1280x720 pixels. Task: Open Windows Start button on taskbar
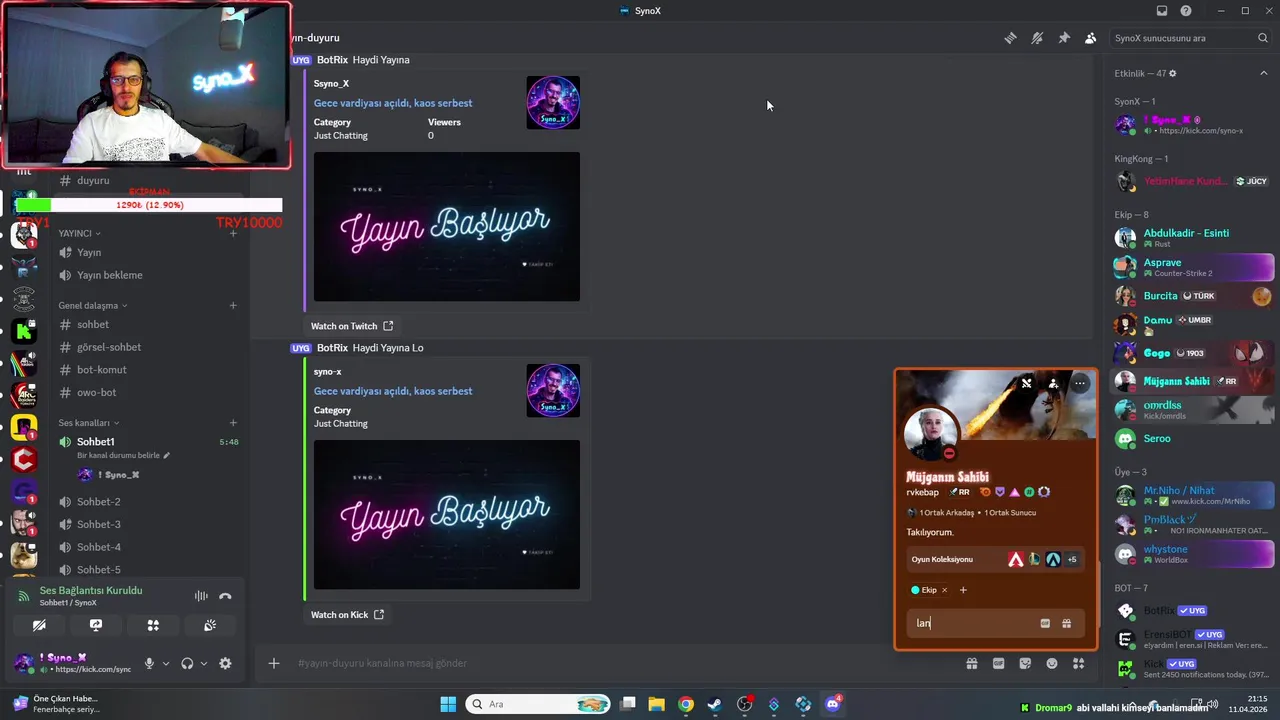[x=448, y=704]
